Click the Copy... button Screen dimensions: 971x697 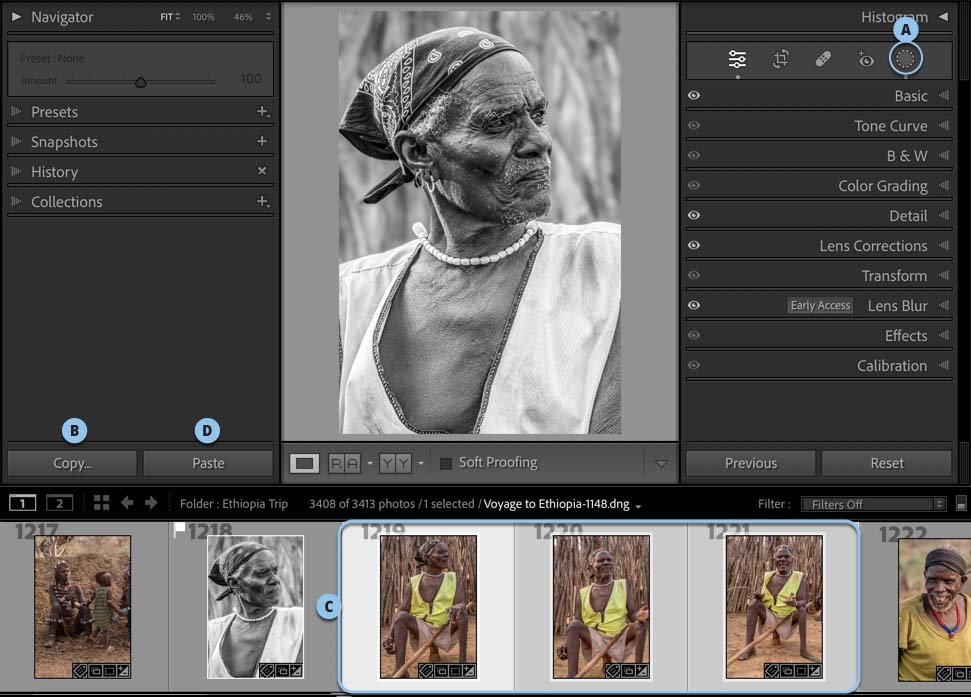[72, 463]
